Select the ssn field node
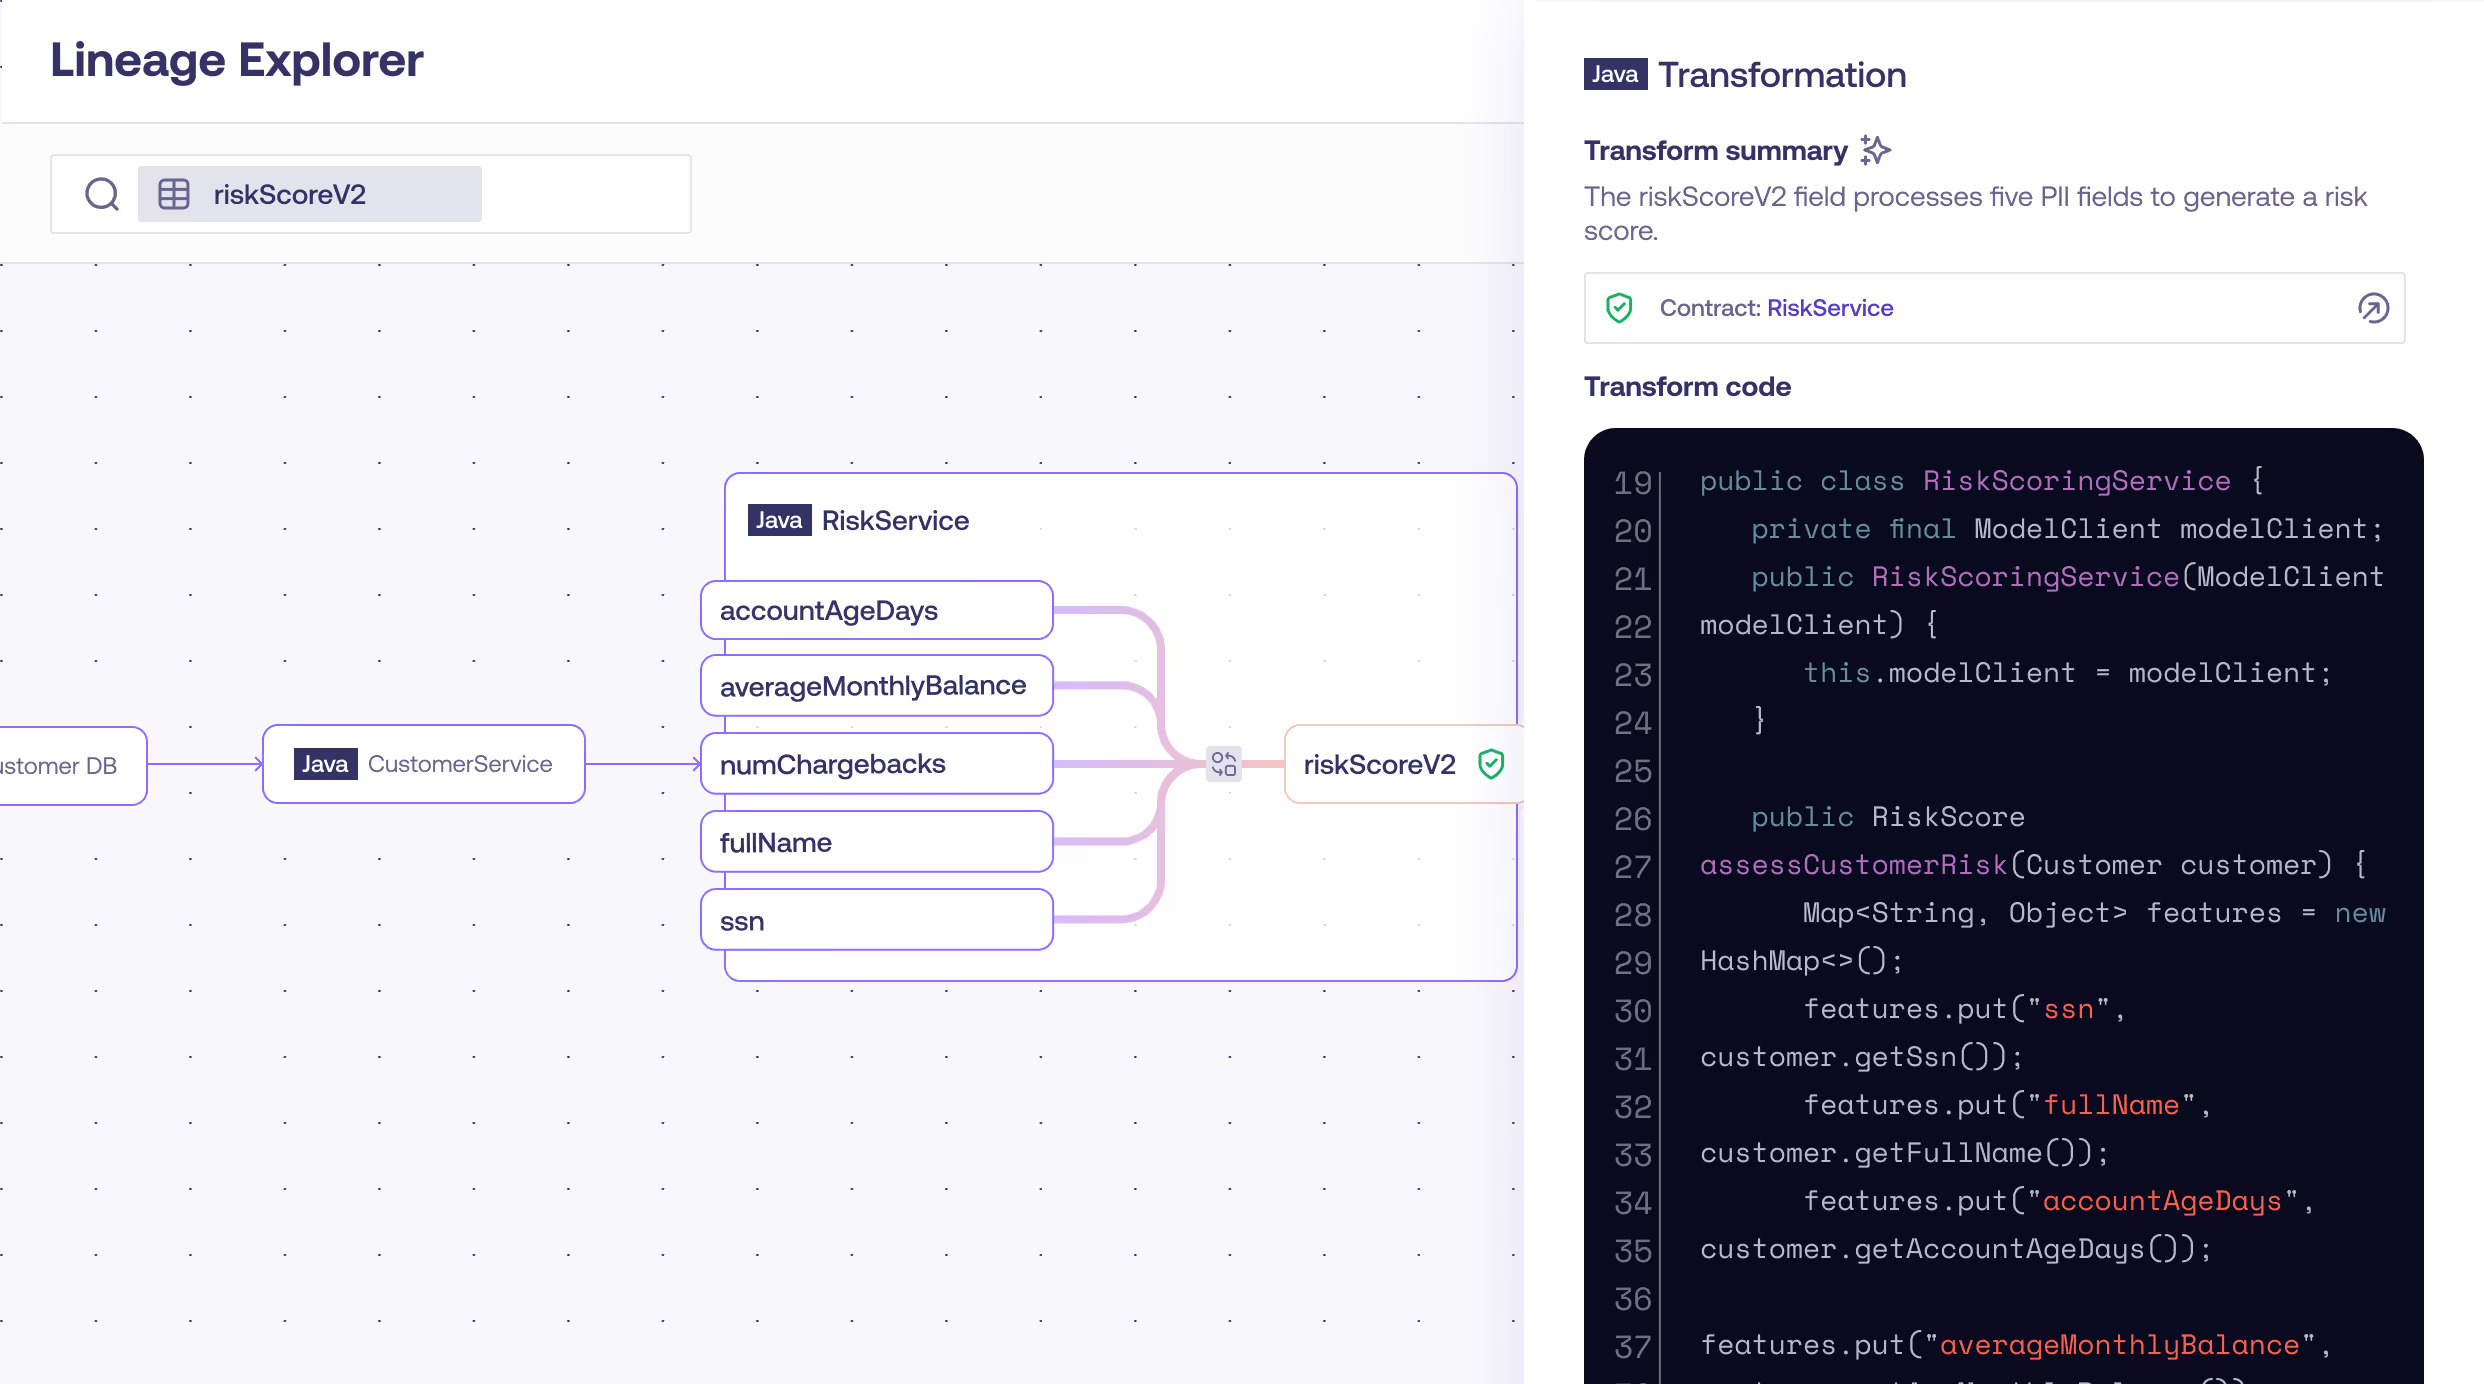Image resolution: width=2484 pixels, height=1384 pixels. tap(877, 920)
